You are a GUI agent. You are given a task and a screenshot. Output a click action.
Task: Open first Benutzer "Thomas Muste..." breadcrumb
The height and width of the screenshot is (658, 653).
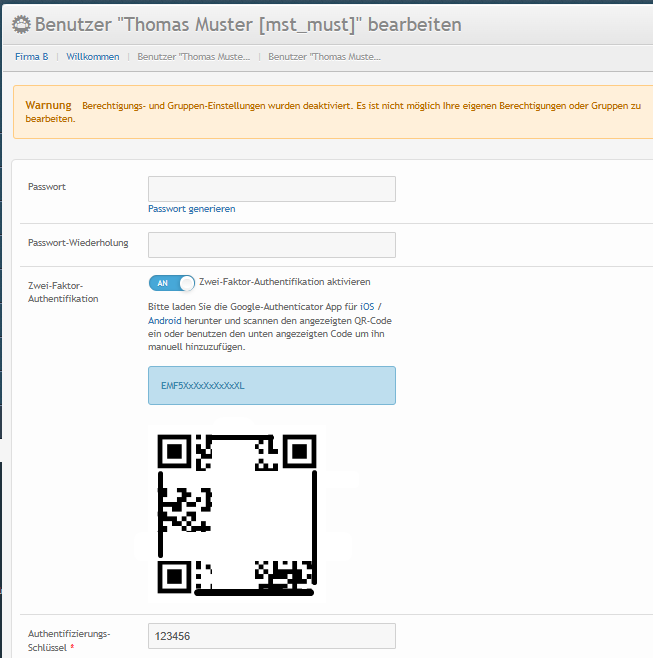point(193,57)
